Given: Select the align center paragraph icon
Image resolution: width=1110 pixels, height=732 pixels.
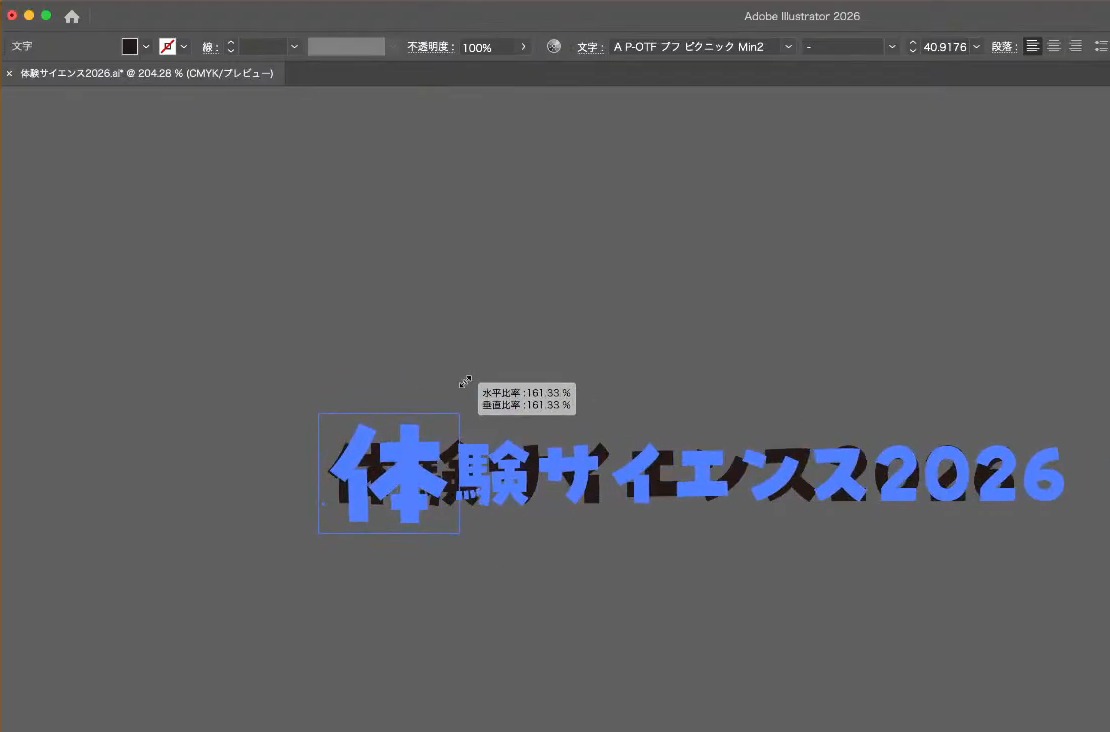Looking at the screenshot, I should pyautogui.click(x=1054, y=47).
